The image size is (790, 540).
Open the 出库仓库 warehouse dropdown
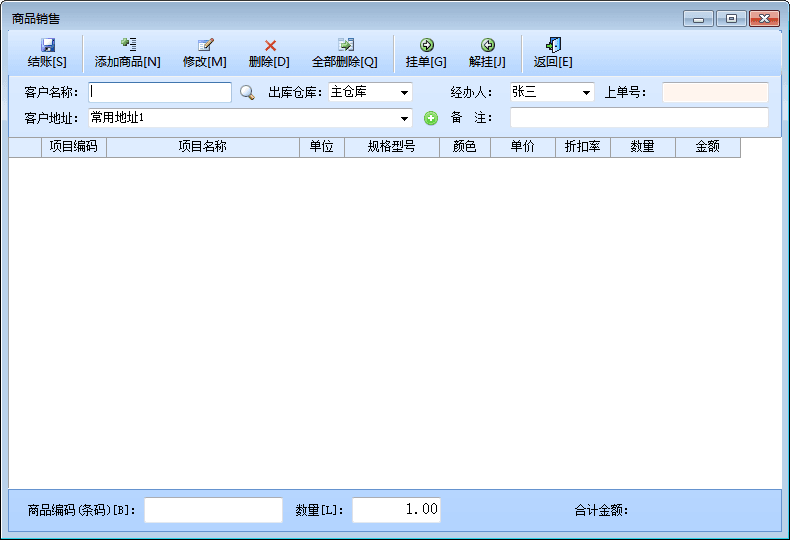pyautogui.click(x=404, y=93)
